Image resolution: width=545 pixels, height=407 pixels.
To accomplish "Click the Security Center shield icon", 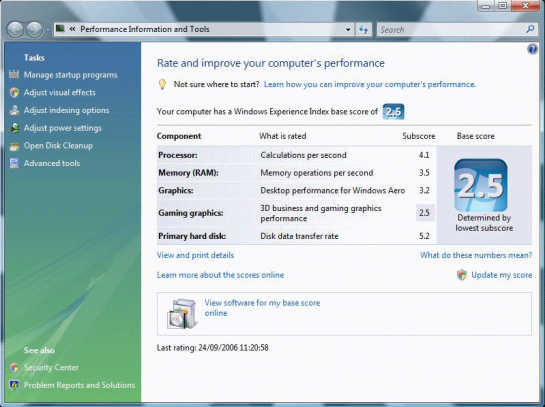I will coord(14,367).
